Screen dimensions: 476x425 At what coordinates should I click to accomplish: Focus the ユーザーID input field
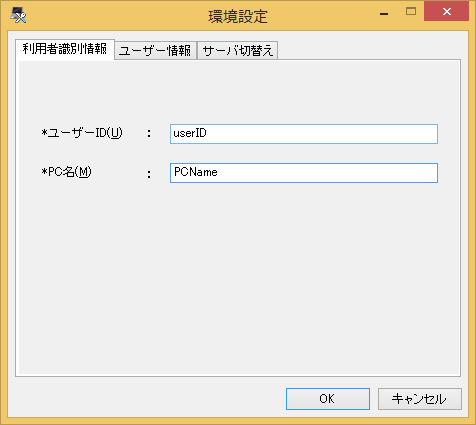(x=304, y=134)
